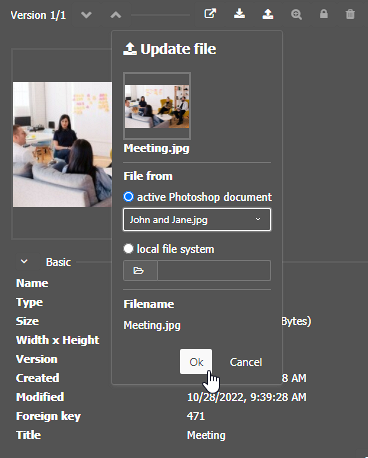Viewport: 368px width, 458px height.
Task: Click the Width x Height label
Action: pyautogui.click(x=58, y=340)
